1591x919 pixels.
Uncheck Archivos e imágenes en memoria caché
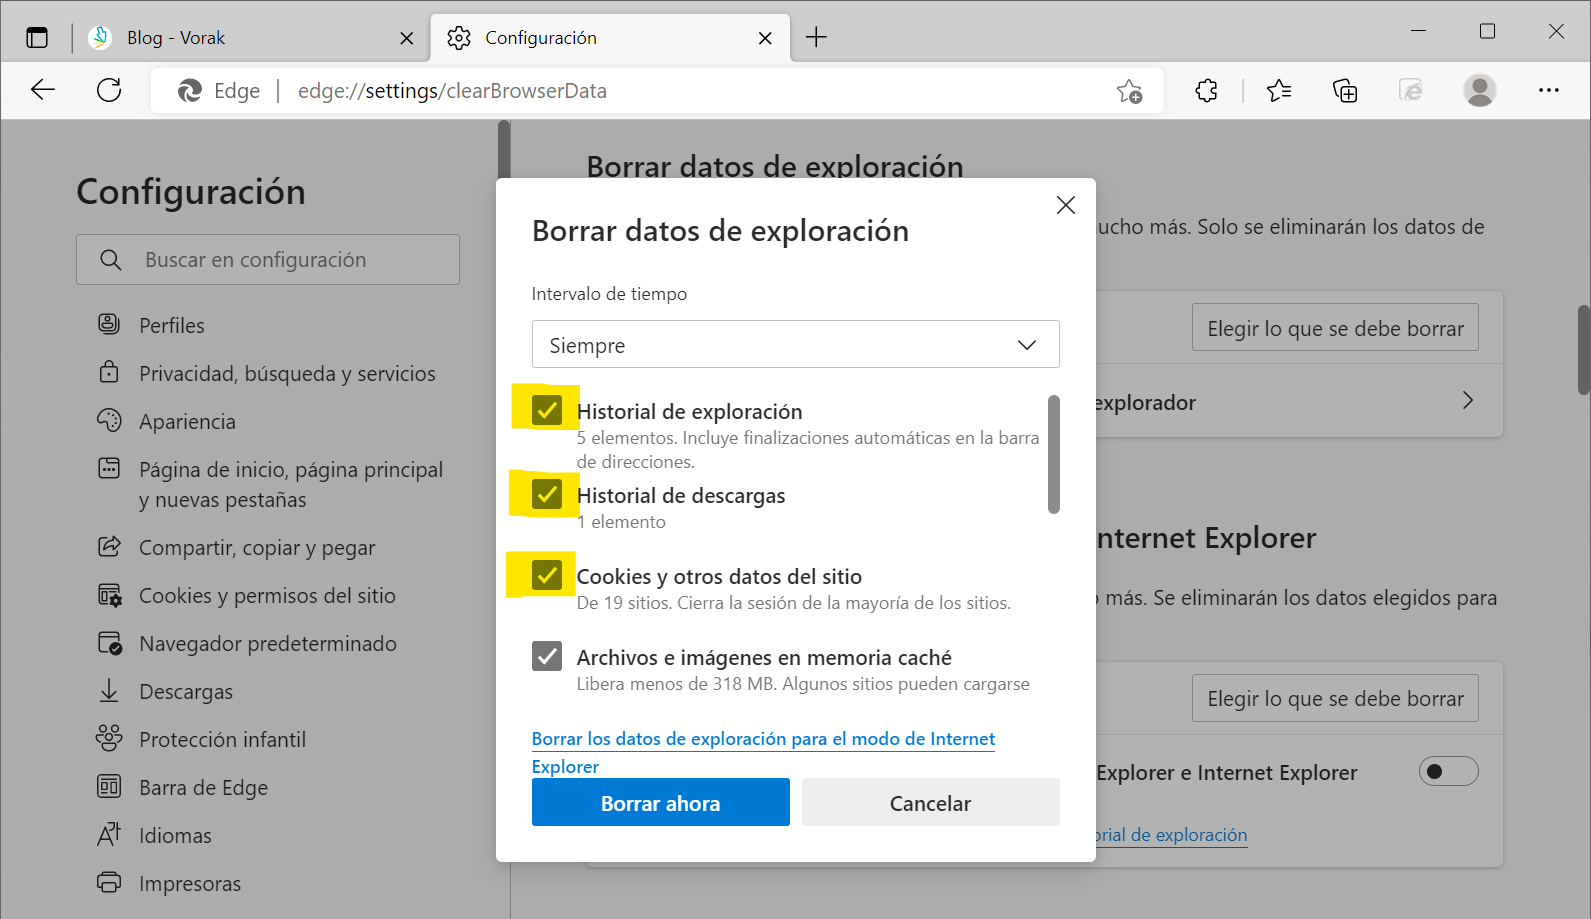[x=547, y=656]
